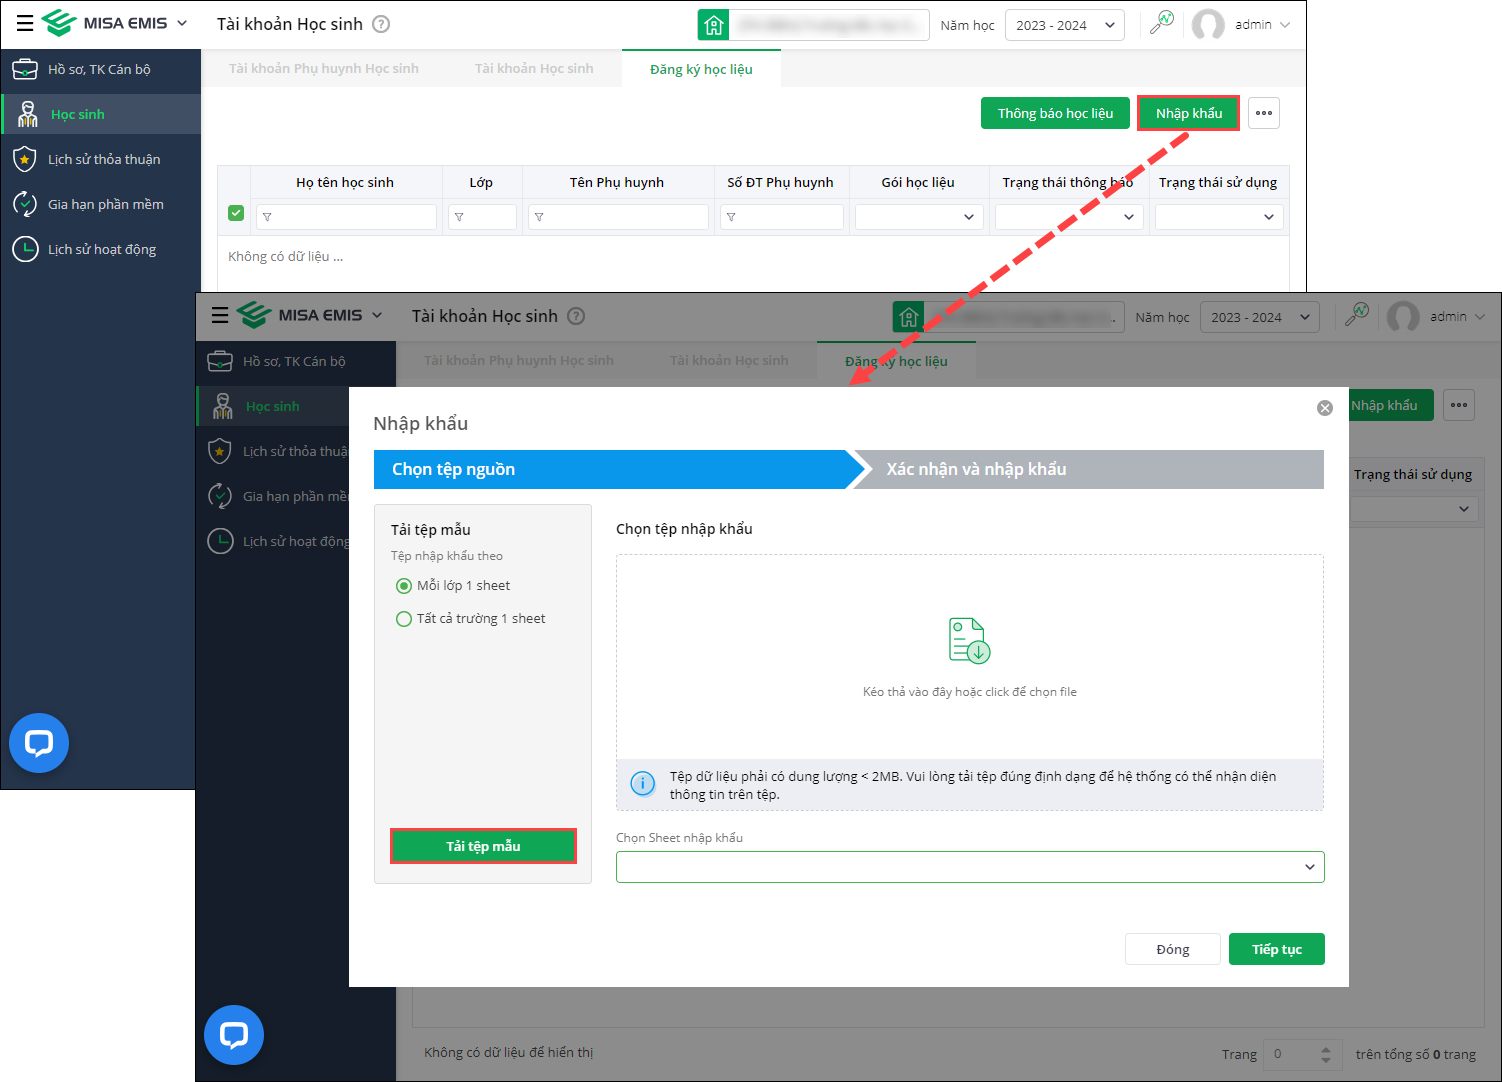Click the Lịch sử hoạt động clock icon, back window
The height and width of the screenshot is (1082, 1502).
(25, 249)
